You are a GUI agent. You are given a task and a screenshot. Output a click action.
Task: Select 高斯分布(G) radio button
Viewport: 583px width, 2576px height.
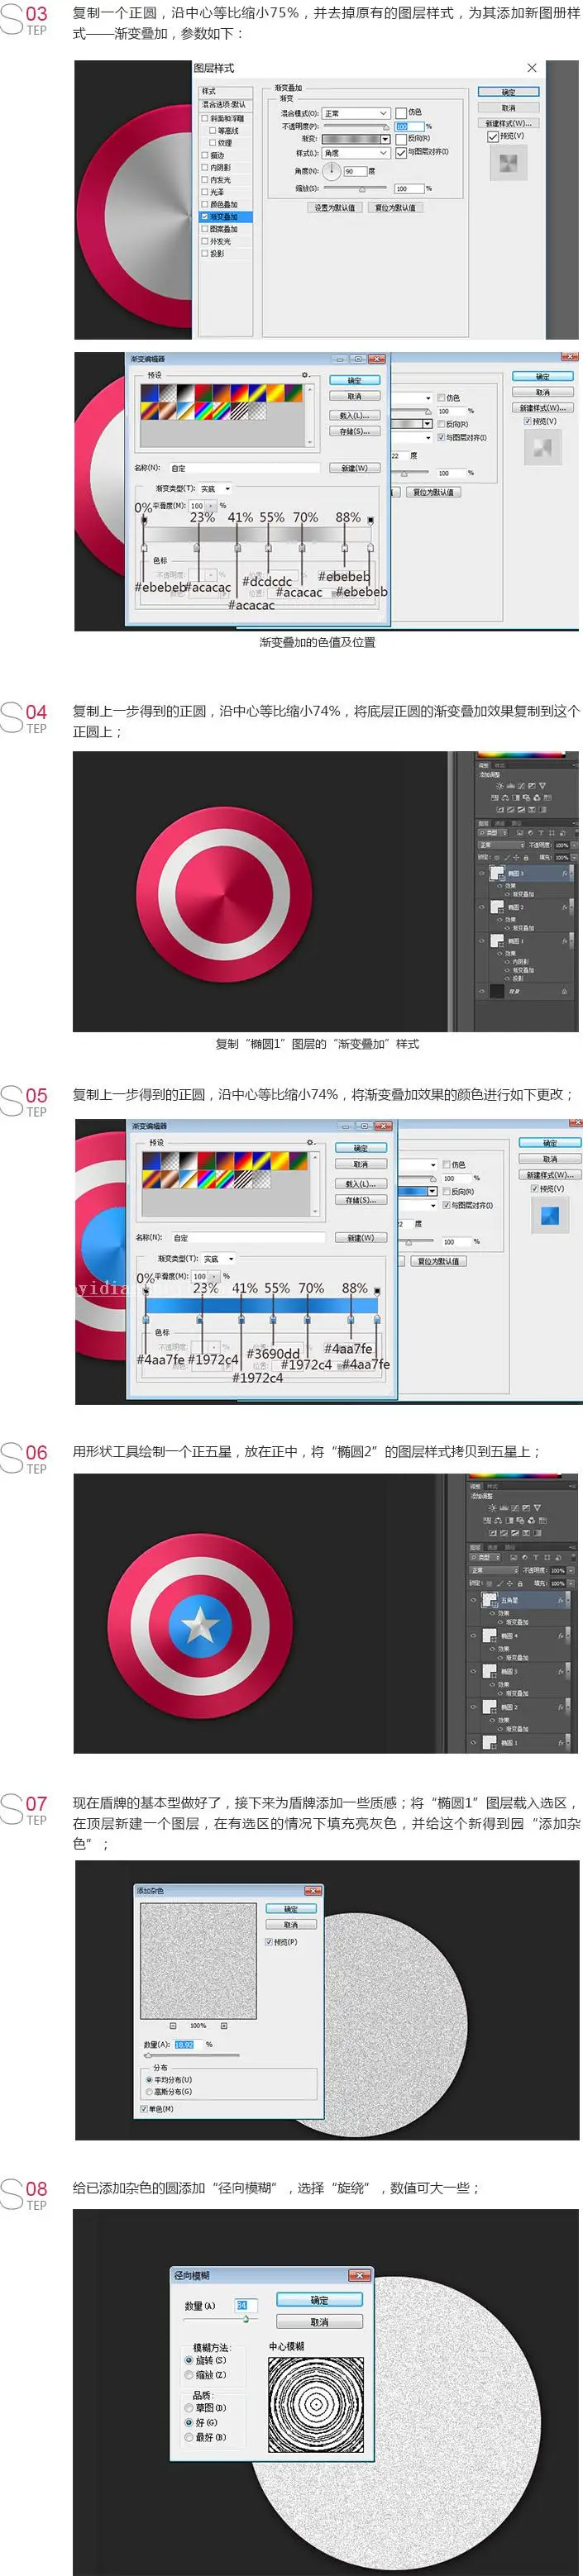[150, 2091]
